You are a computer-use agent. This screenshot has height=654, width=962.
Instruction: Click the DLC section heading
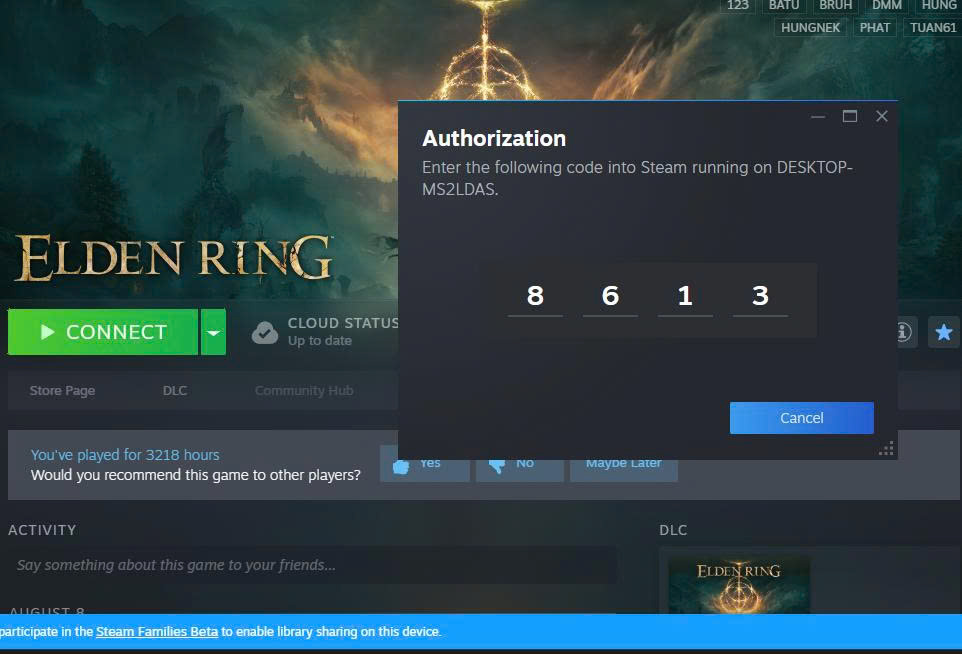[x=673, y=530]
